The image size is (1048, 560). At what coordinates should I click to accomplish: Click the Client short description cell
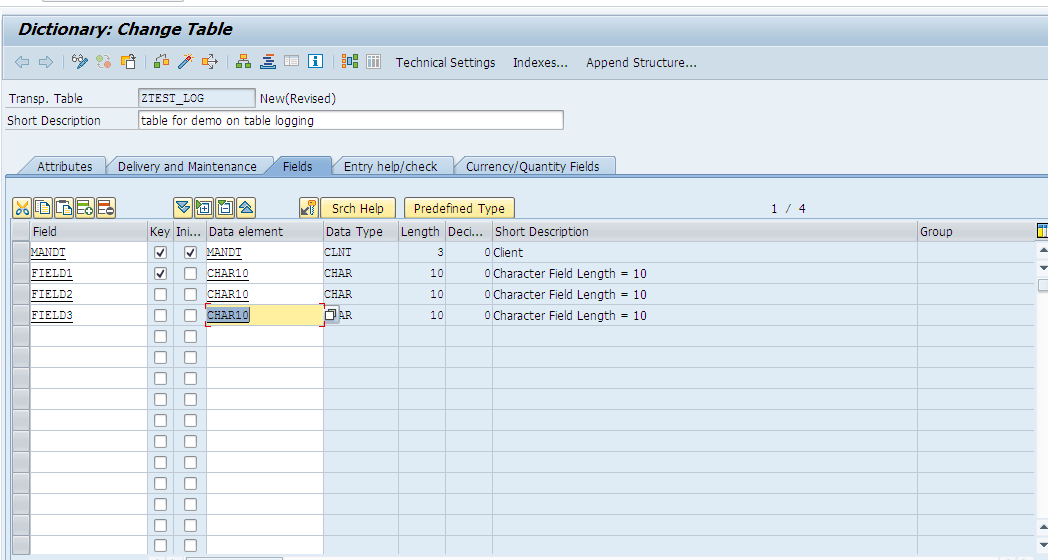coord(704,253)
